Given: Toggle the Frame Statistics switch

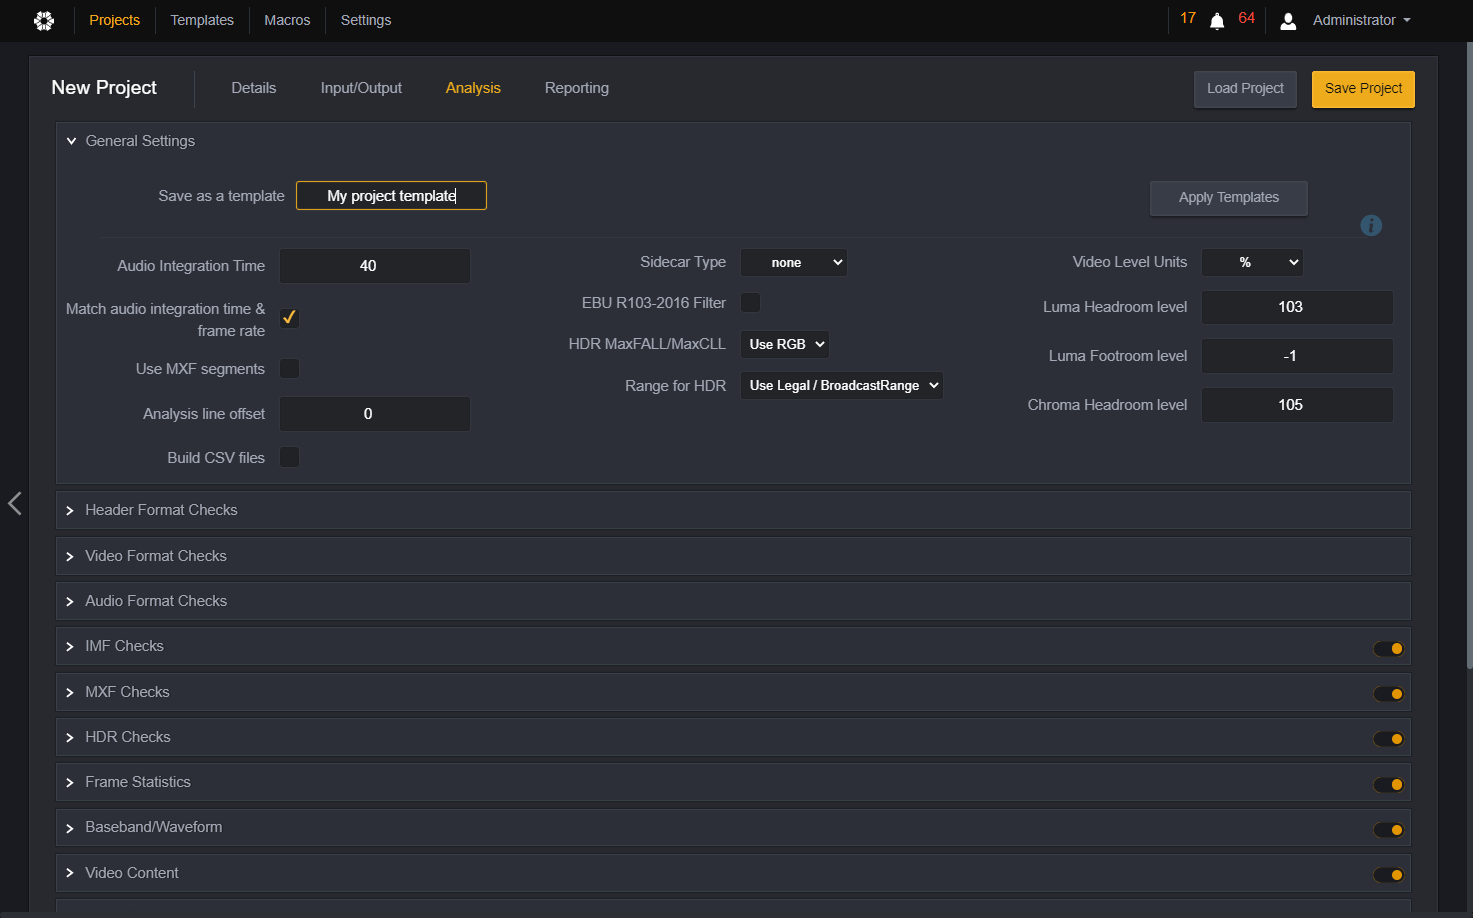Looking at the screenshot, I should [1388, 785].
